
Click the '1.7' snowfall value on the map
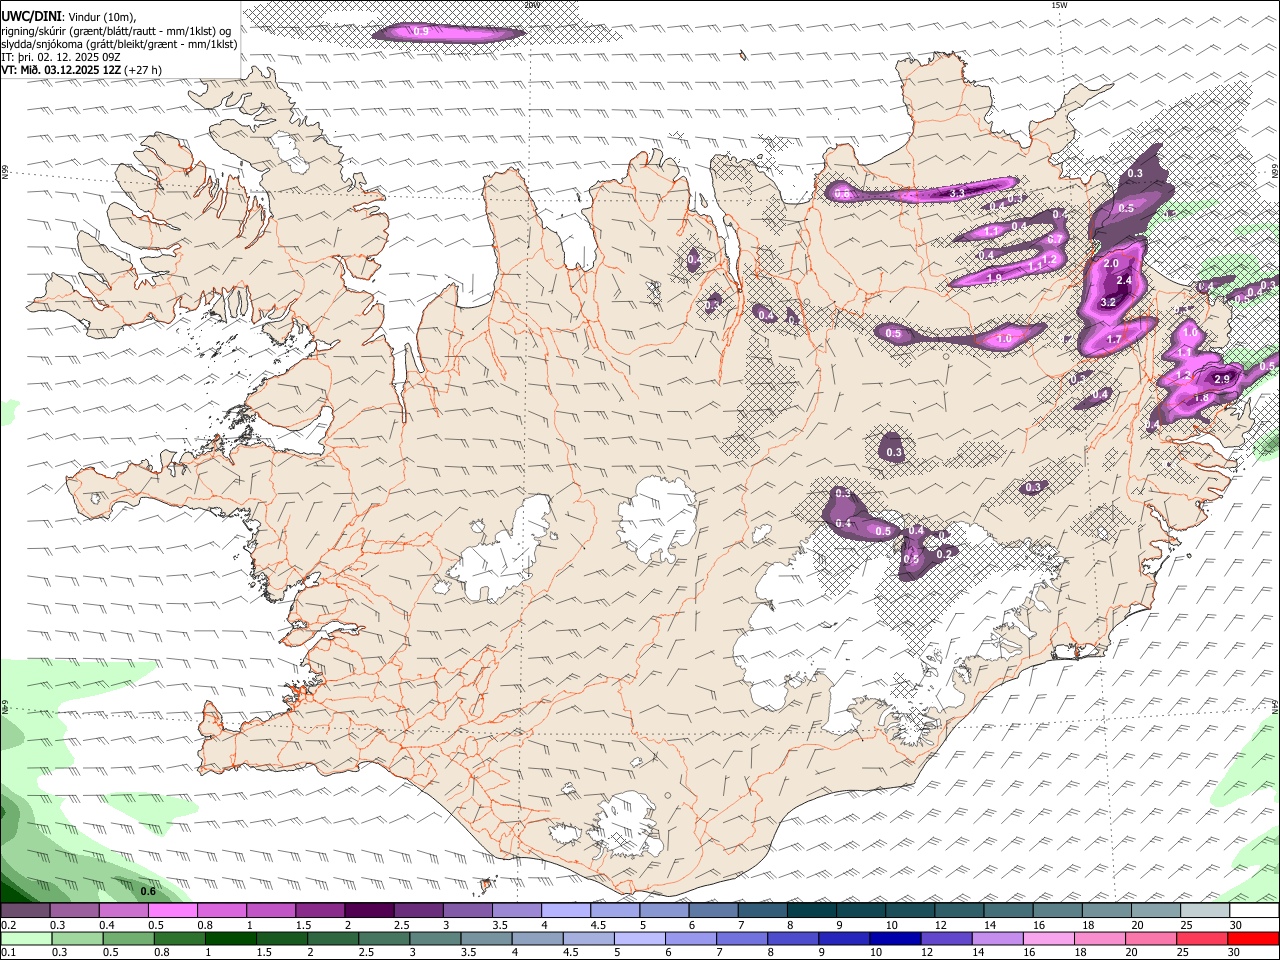(x=1115, y=340)
